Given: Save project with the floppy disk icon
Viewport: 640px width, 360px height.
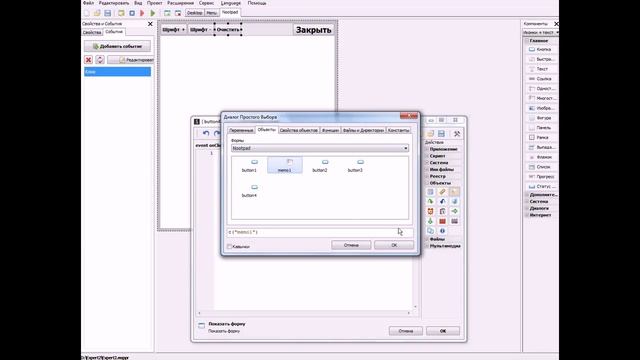Looking at the screenshot, I should [108, 13].
